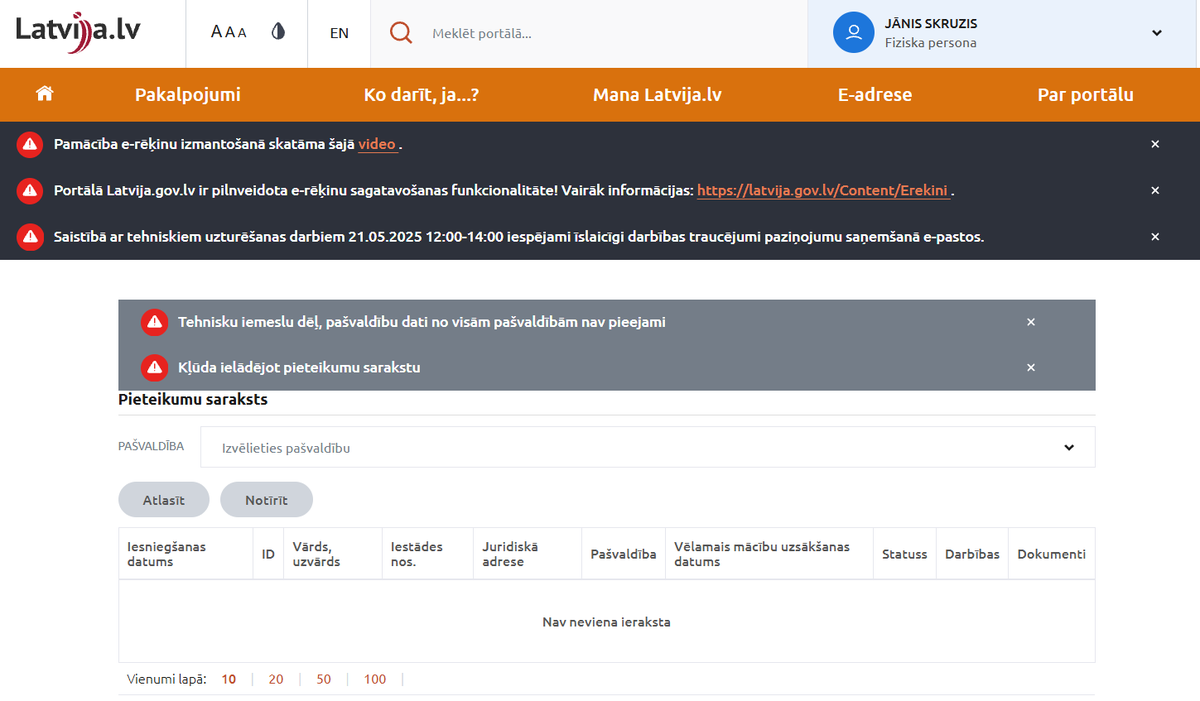Click the Statuss column header
The height and width of the screenshot is (701, 1200).
[904, 554]
